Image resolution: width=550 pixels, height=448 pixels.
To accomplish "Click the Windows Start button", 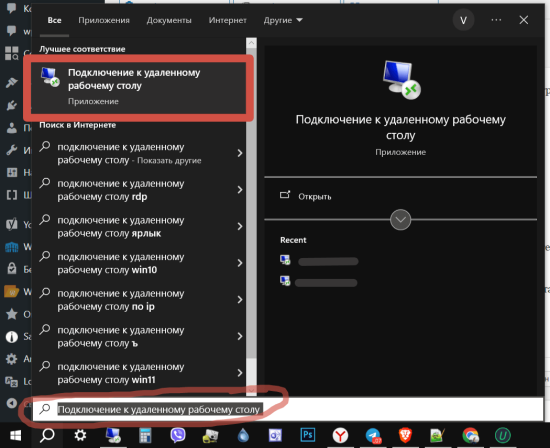I will (x=15, y=435).
